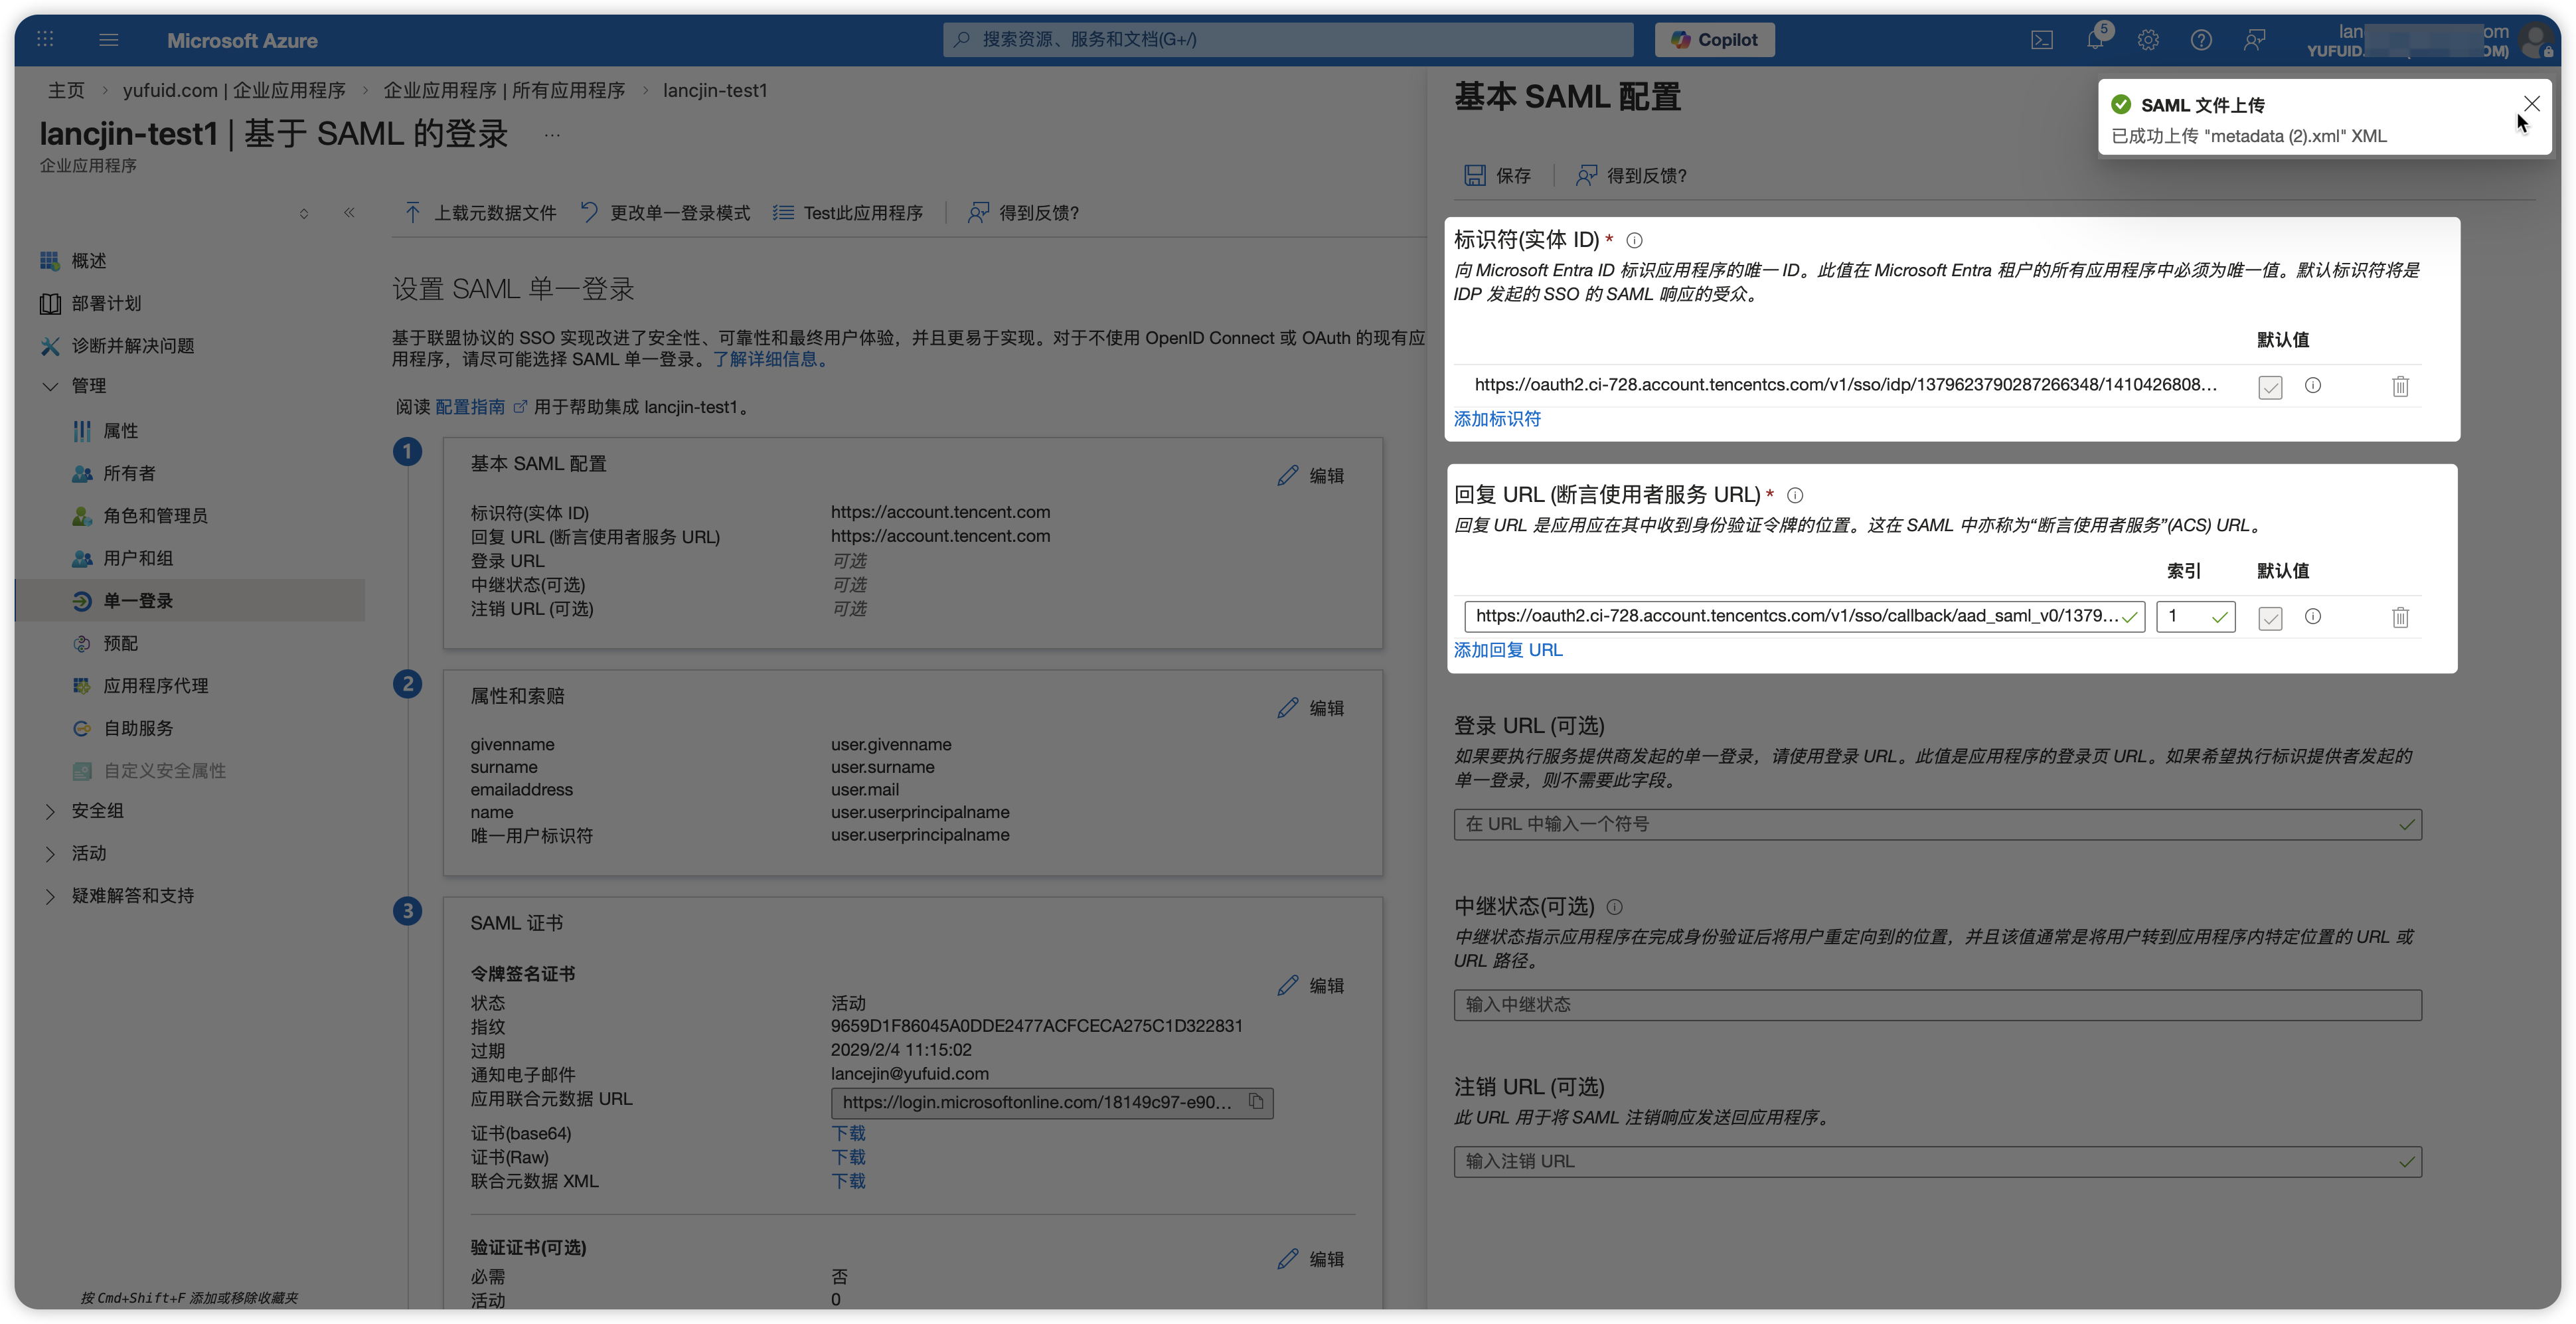Click the help question mark icon
Image resolution: width=2576 pixels, height=1324 pixels.
click(x=2201, y=40)
